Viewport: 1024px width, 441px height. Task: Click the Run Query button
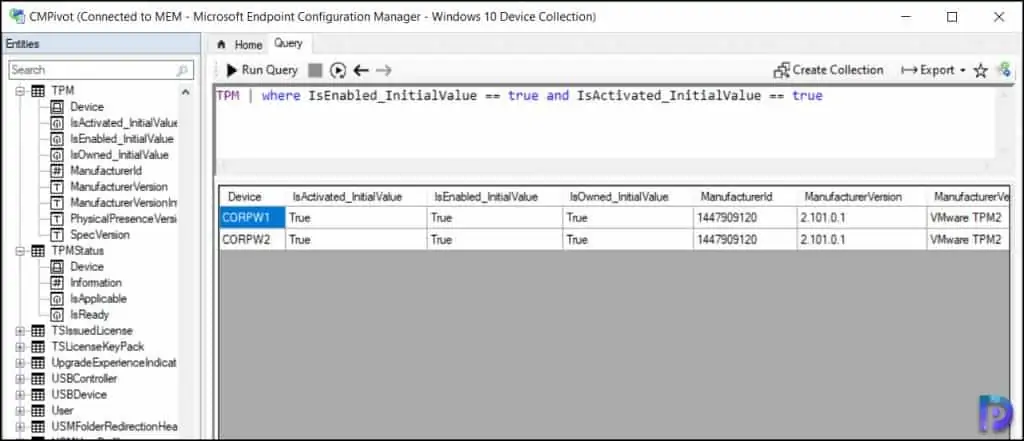(x=262, y=70)
